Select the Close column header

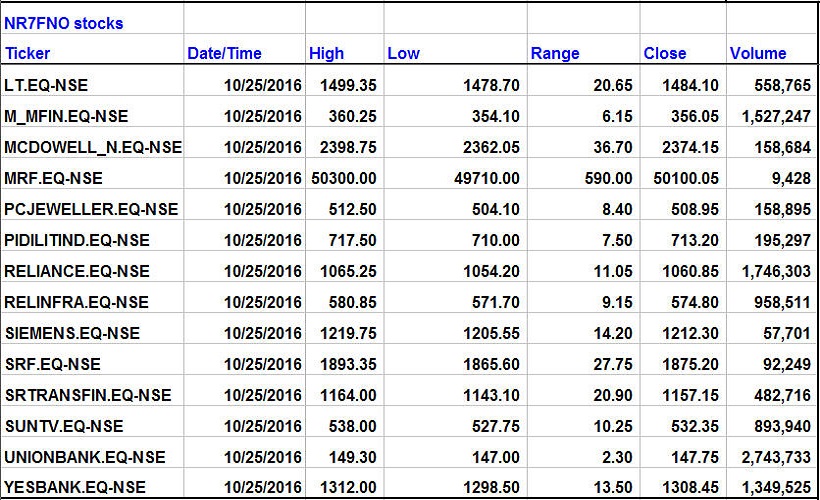point(665,53)
